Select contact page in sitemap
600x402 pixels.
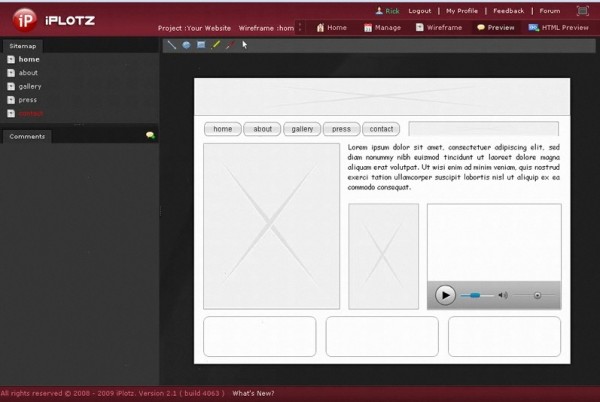coord(31,114)
